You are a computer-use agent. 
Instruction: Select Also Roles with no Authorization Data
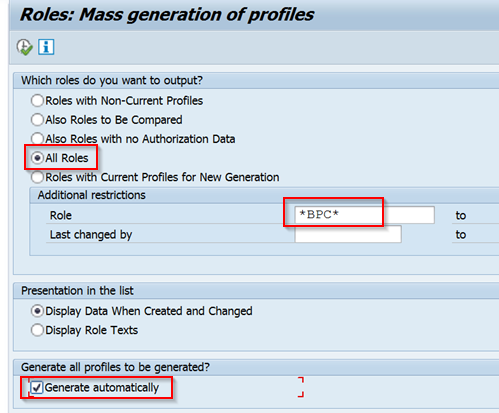pos(37,139)
